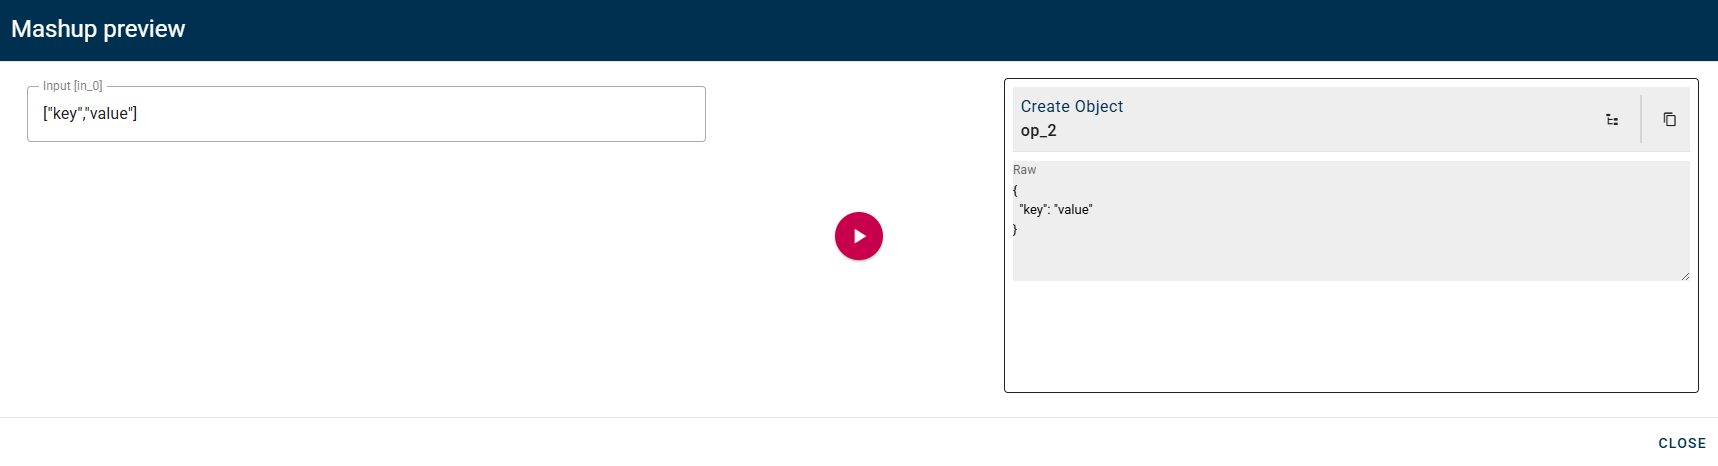Click the Raw label above the output
The width and height of the screenshot is (1718, 466).
pos(1024,170)
